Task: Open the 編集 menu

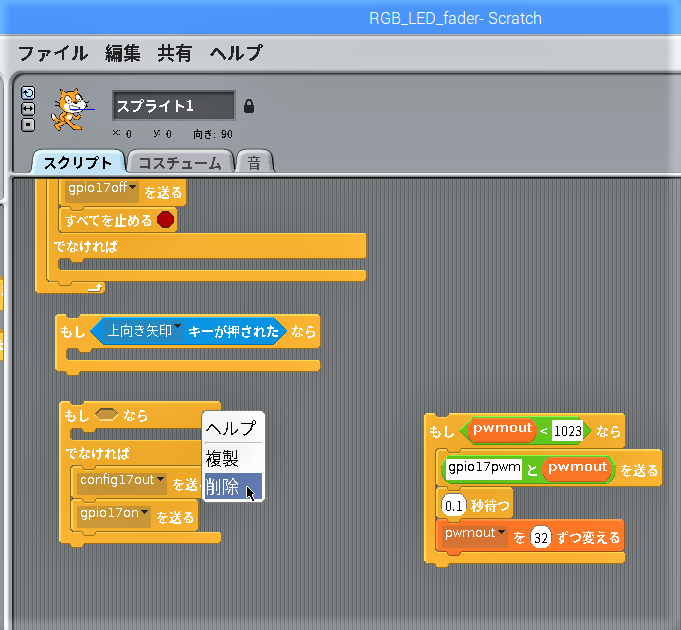Action: tap(123, 53)
